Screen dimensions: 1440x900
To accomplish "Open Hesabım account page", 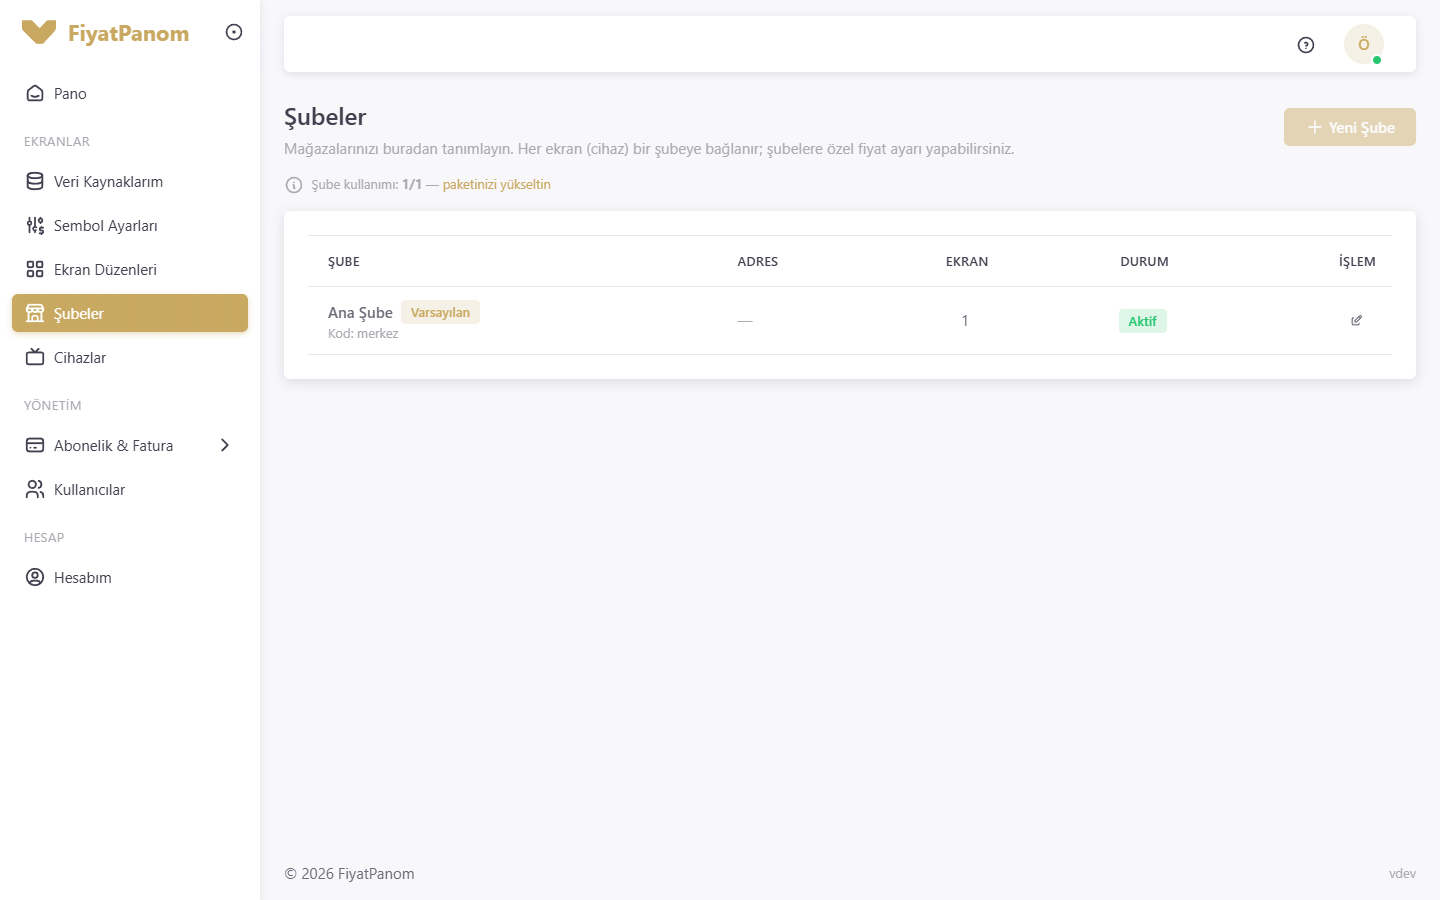I will (x=130, y=577).
